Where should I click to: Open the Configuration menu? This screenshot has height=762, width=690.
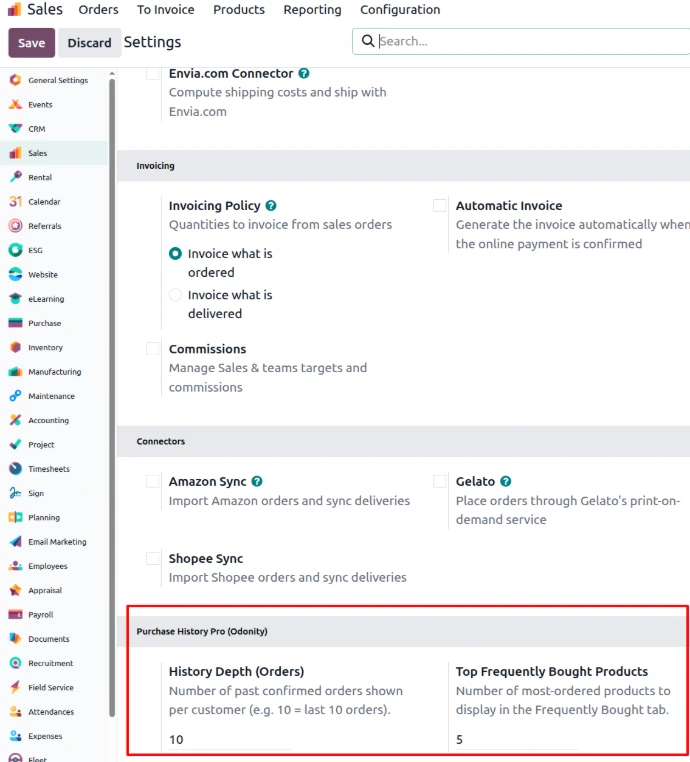(x=400, y=10)
